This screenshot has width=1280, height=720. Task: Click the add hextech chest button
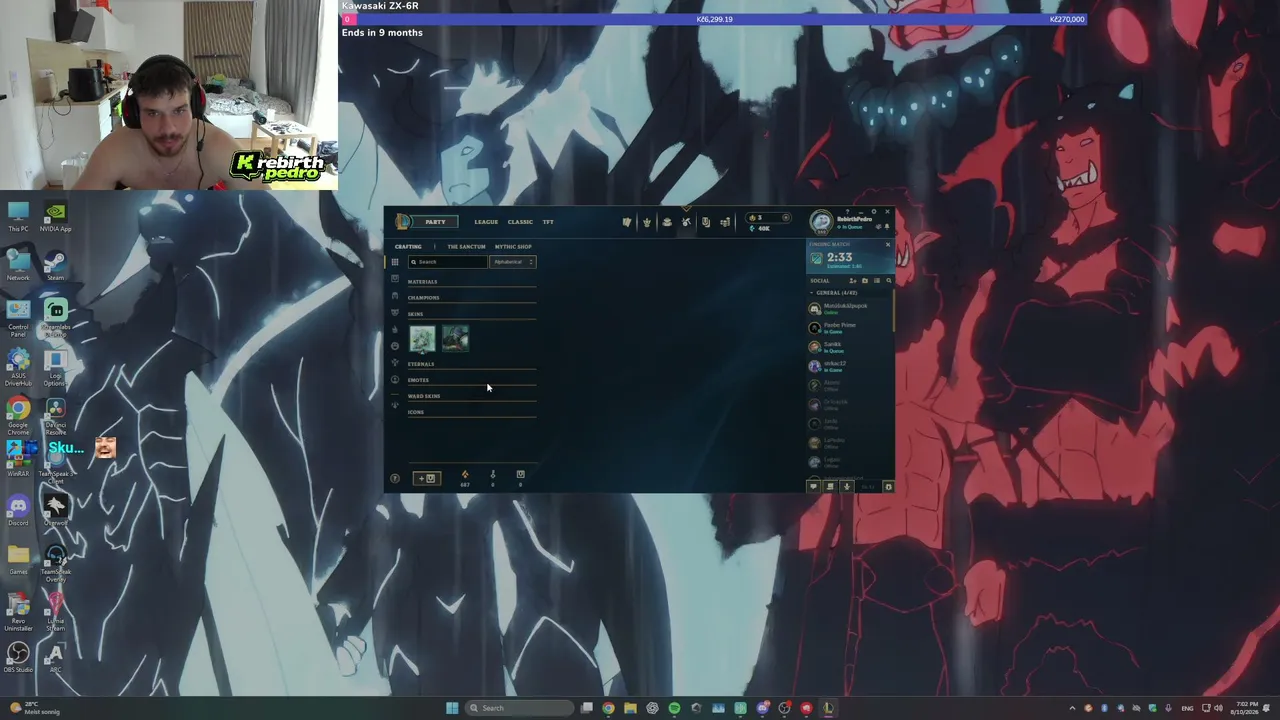[x=426, y=478]
